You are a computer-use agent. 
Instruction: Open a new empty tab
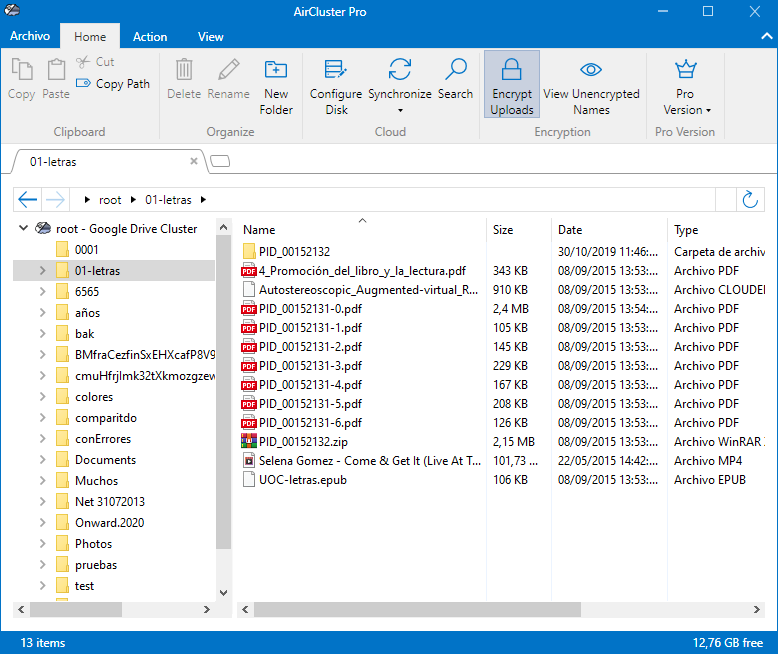[221, 161]
